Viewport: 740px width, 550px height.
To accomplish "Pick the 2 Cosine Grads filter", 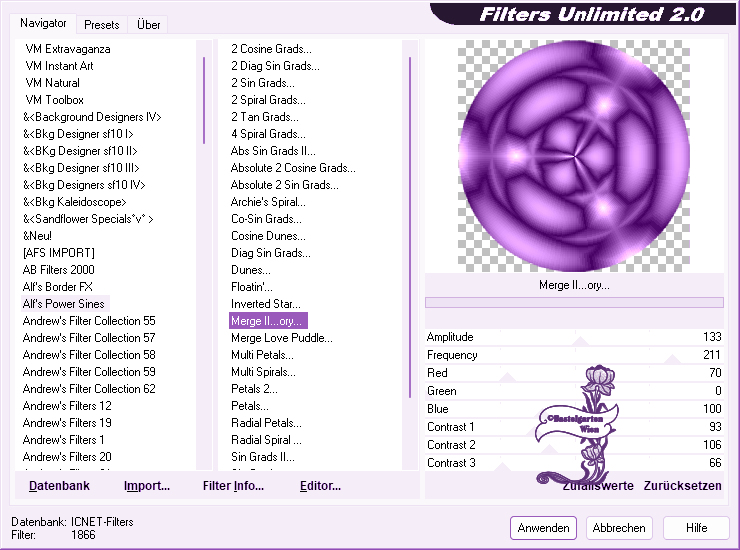I will click(271, 49).
